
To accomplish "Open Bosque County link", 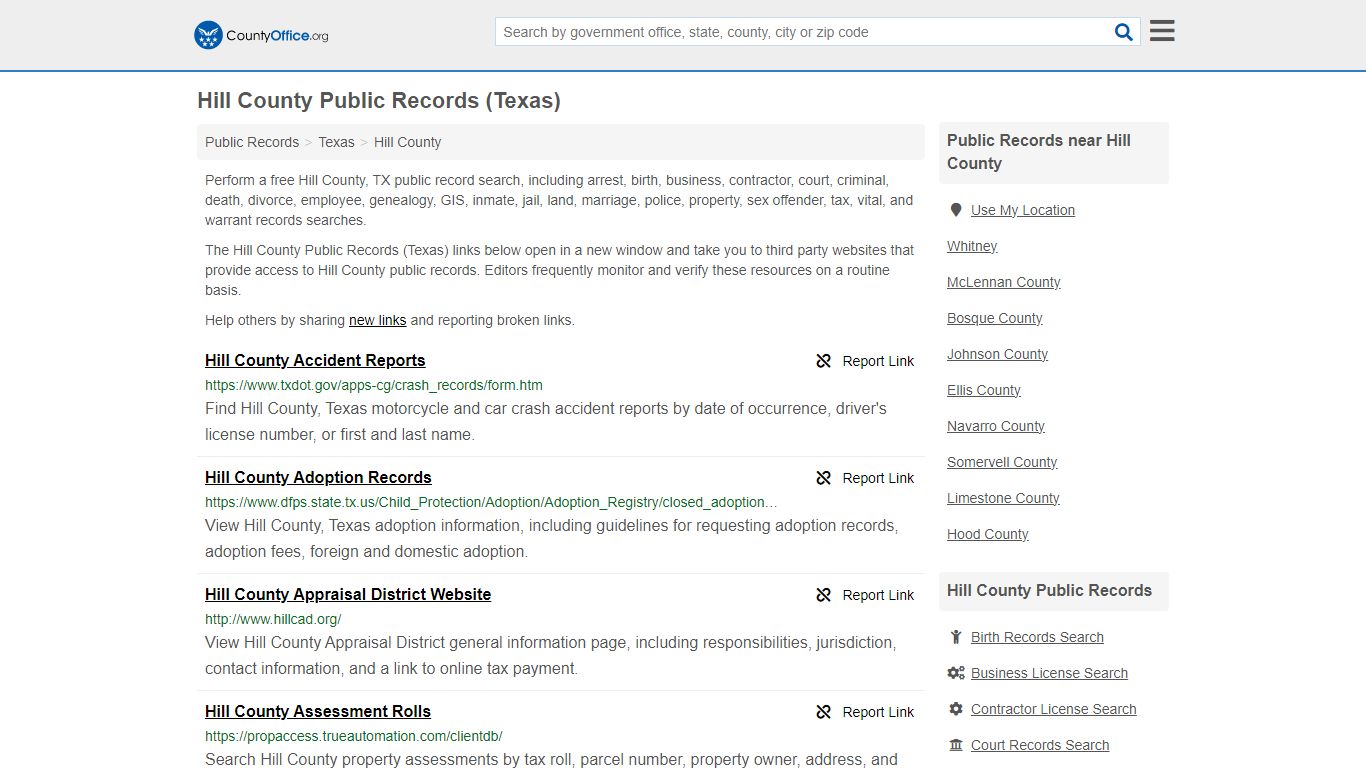I will tap(994, 318).
